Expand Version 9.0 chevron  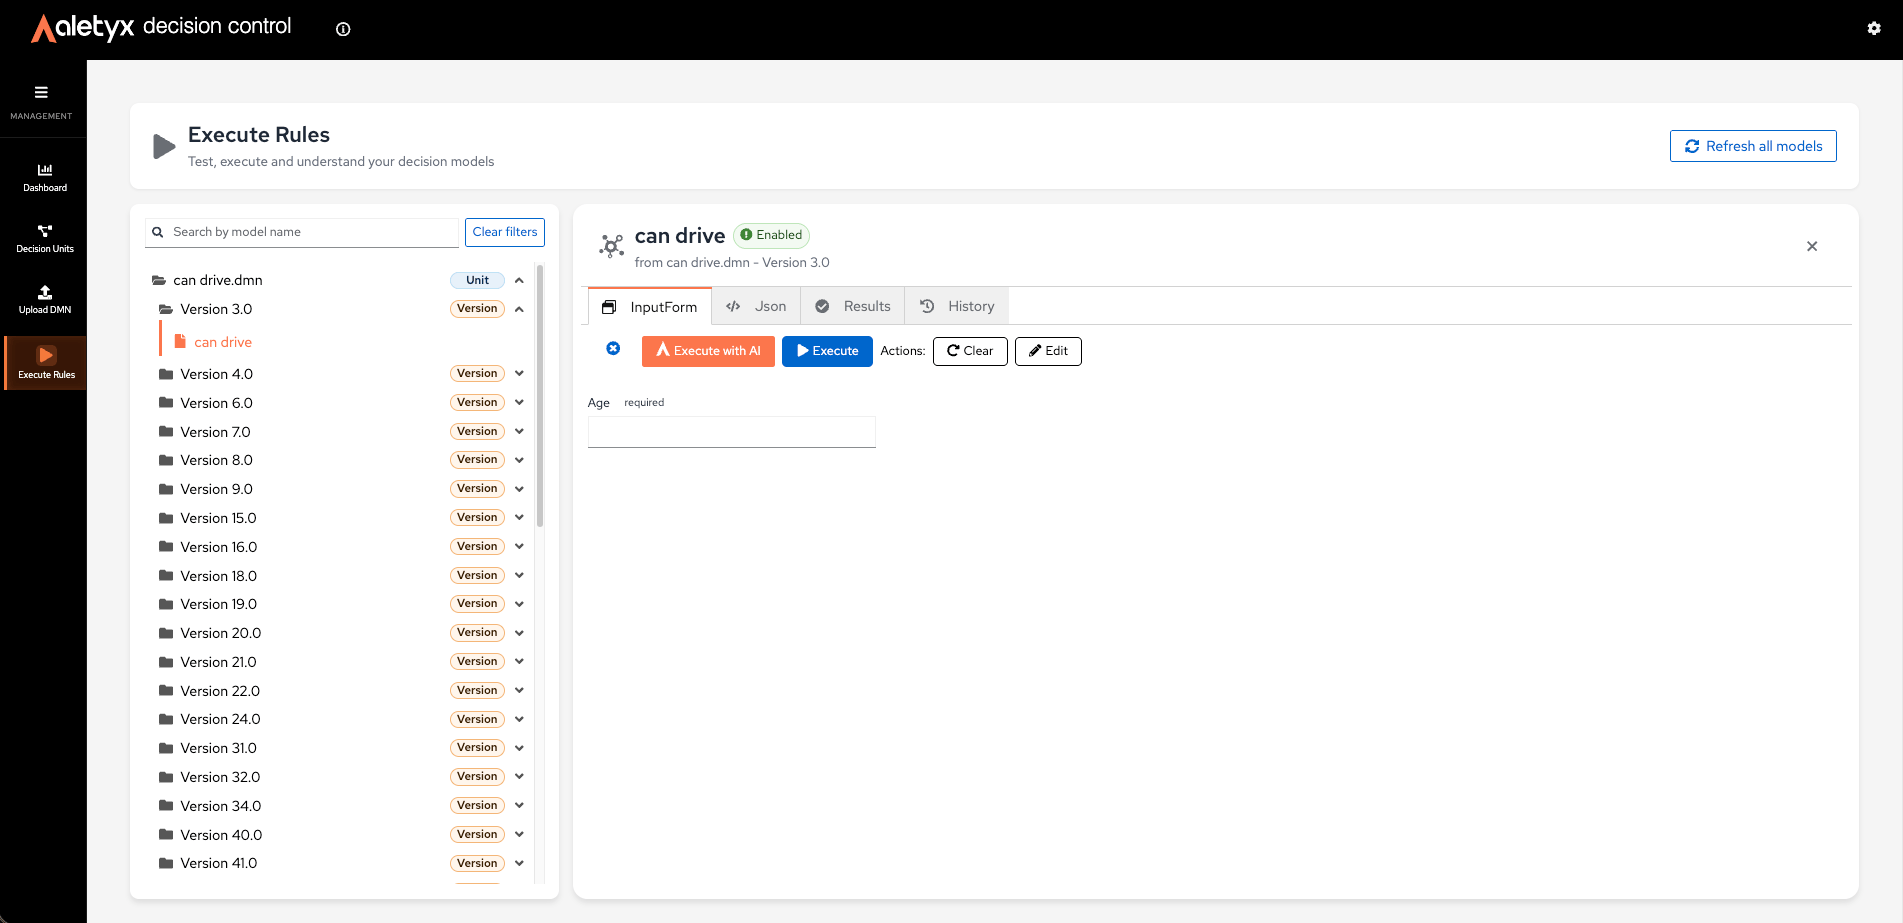tap(519, 489)
